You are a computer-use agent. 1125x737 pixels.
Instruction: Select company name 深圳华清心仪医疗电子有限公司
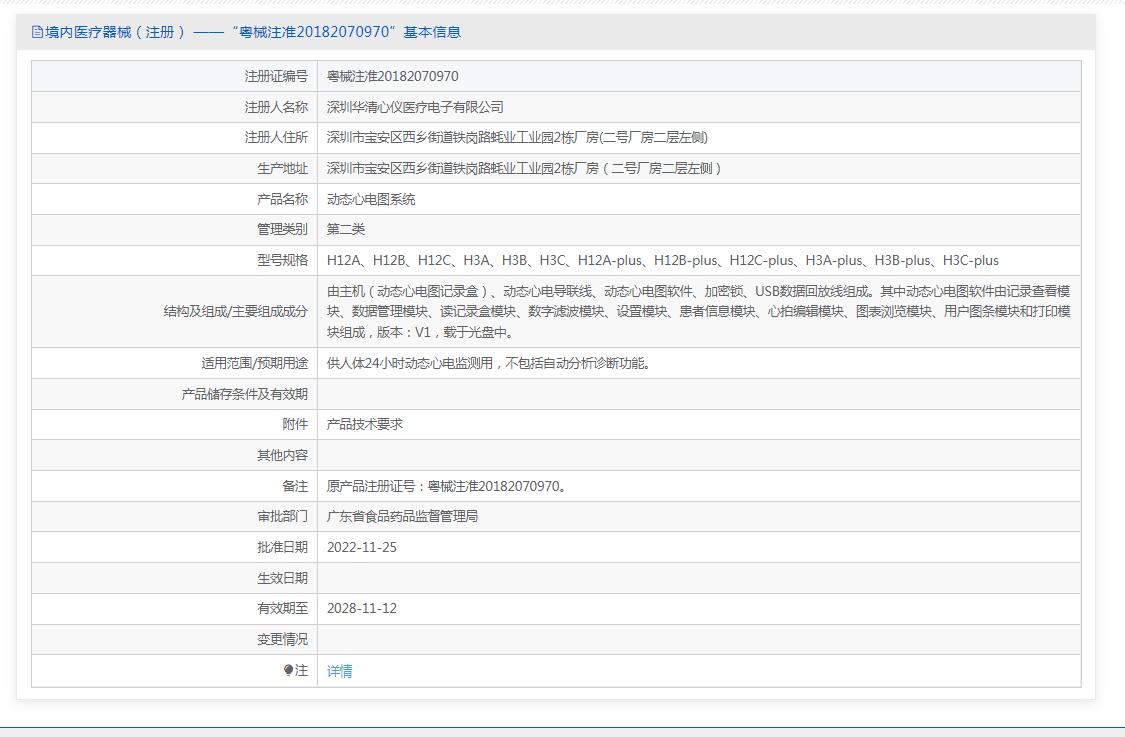tap(415, 107)
